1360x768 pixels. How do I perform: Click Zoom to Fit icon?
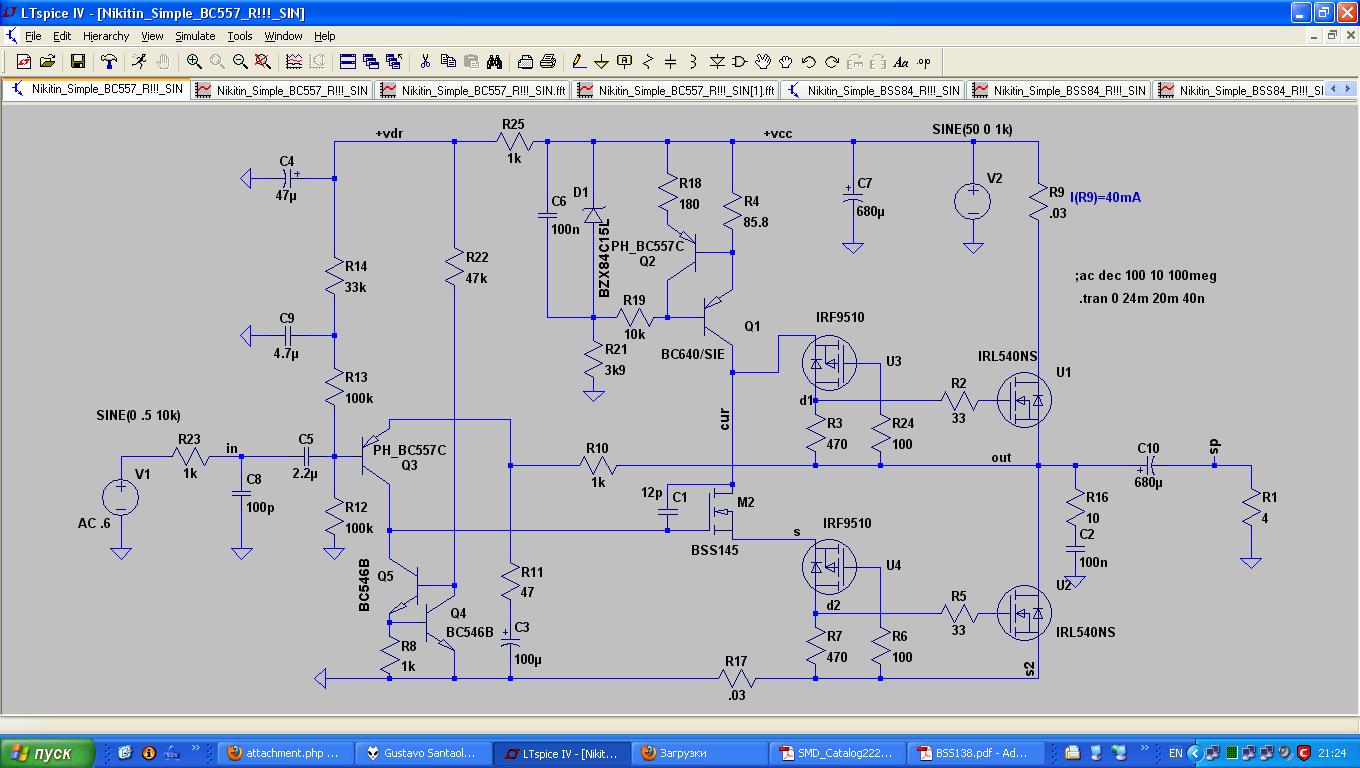click(263, 62)
